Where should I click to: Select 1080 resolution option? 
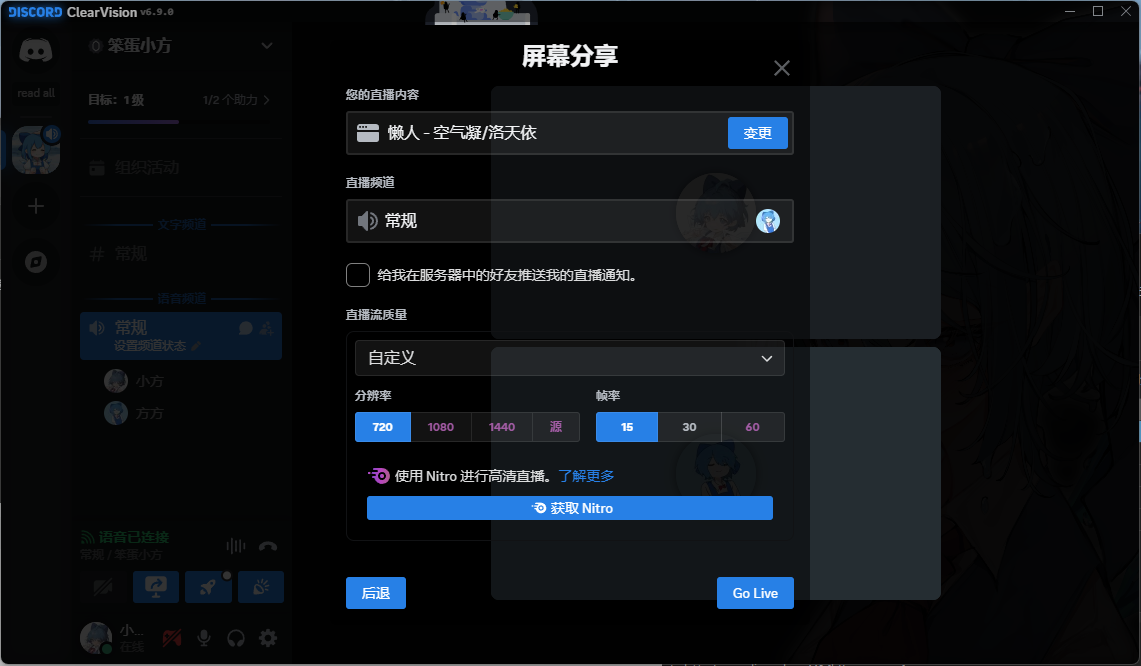pyautogui.click(x=441, y=427)
